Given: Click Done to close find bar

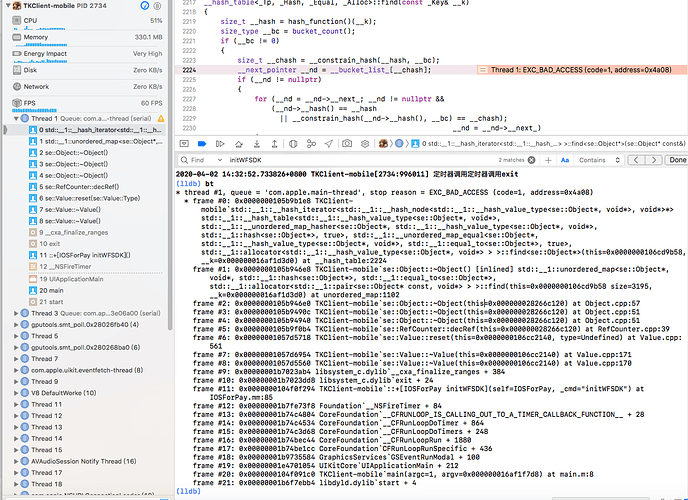Looking at the screenshot, I should tap(677, 160).
